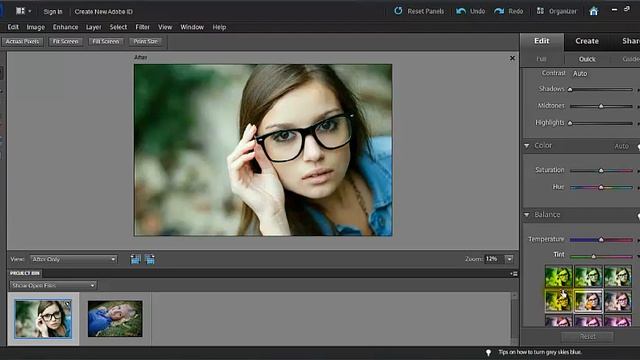Viewport: 640px width, 360px height.
Task: Open the Show Open Files dropdown
Action: coord(53,285)
